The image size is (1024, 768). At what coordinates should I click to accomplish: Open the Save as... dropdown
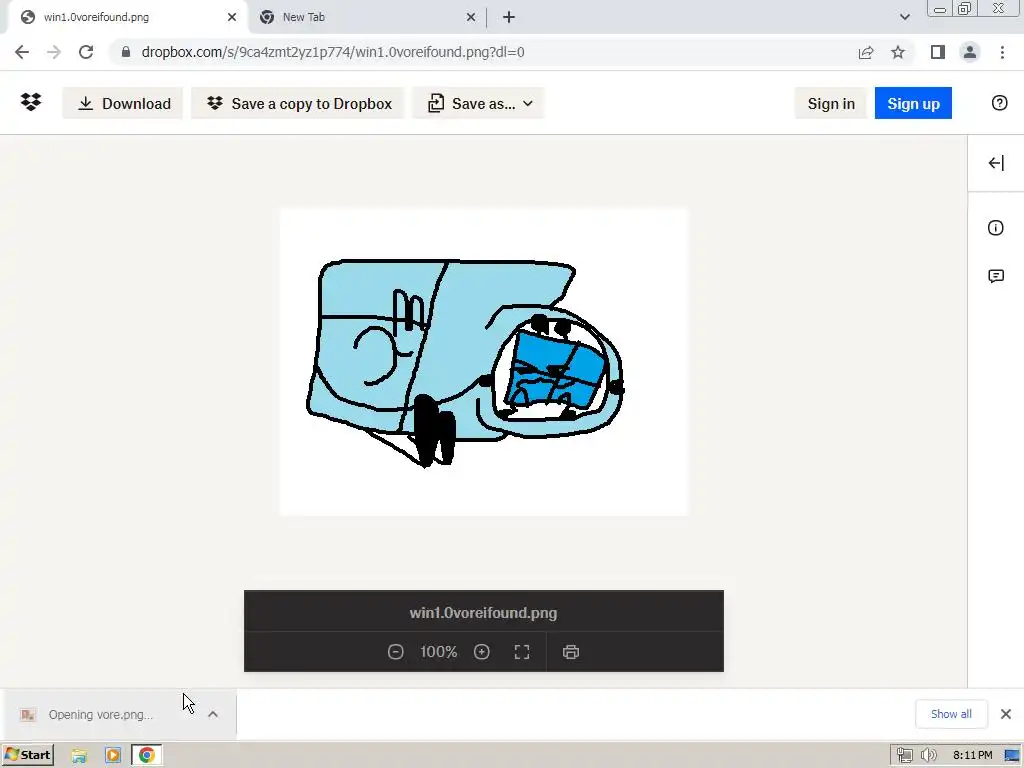point(479,103)
